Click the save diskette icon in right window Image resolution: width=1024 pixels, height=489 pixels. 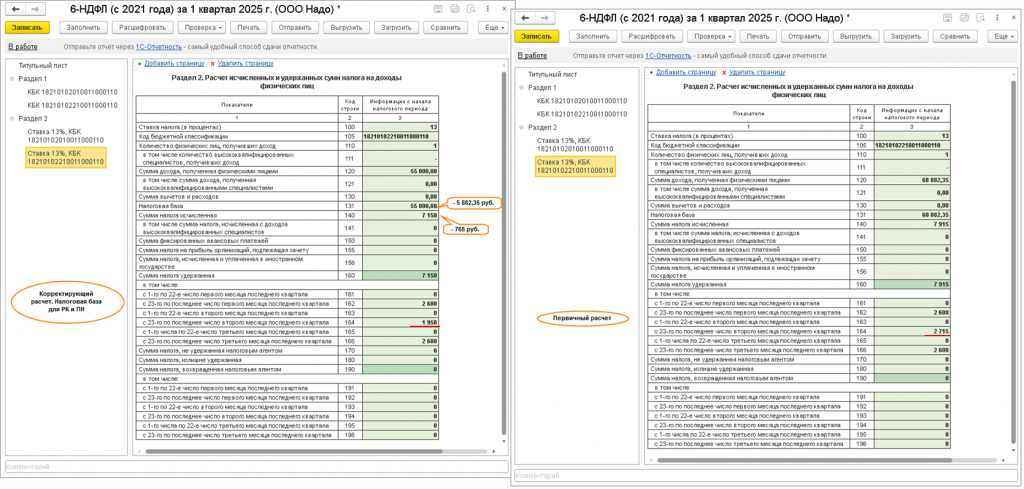tap(948, 18)
